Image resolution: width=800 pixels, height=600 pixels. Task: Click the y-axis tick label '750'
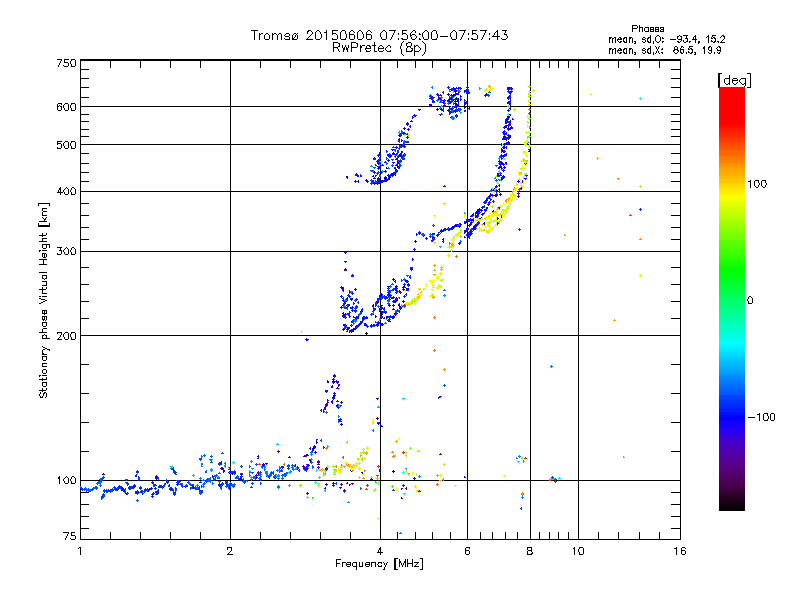click(x=66, y=63)
